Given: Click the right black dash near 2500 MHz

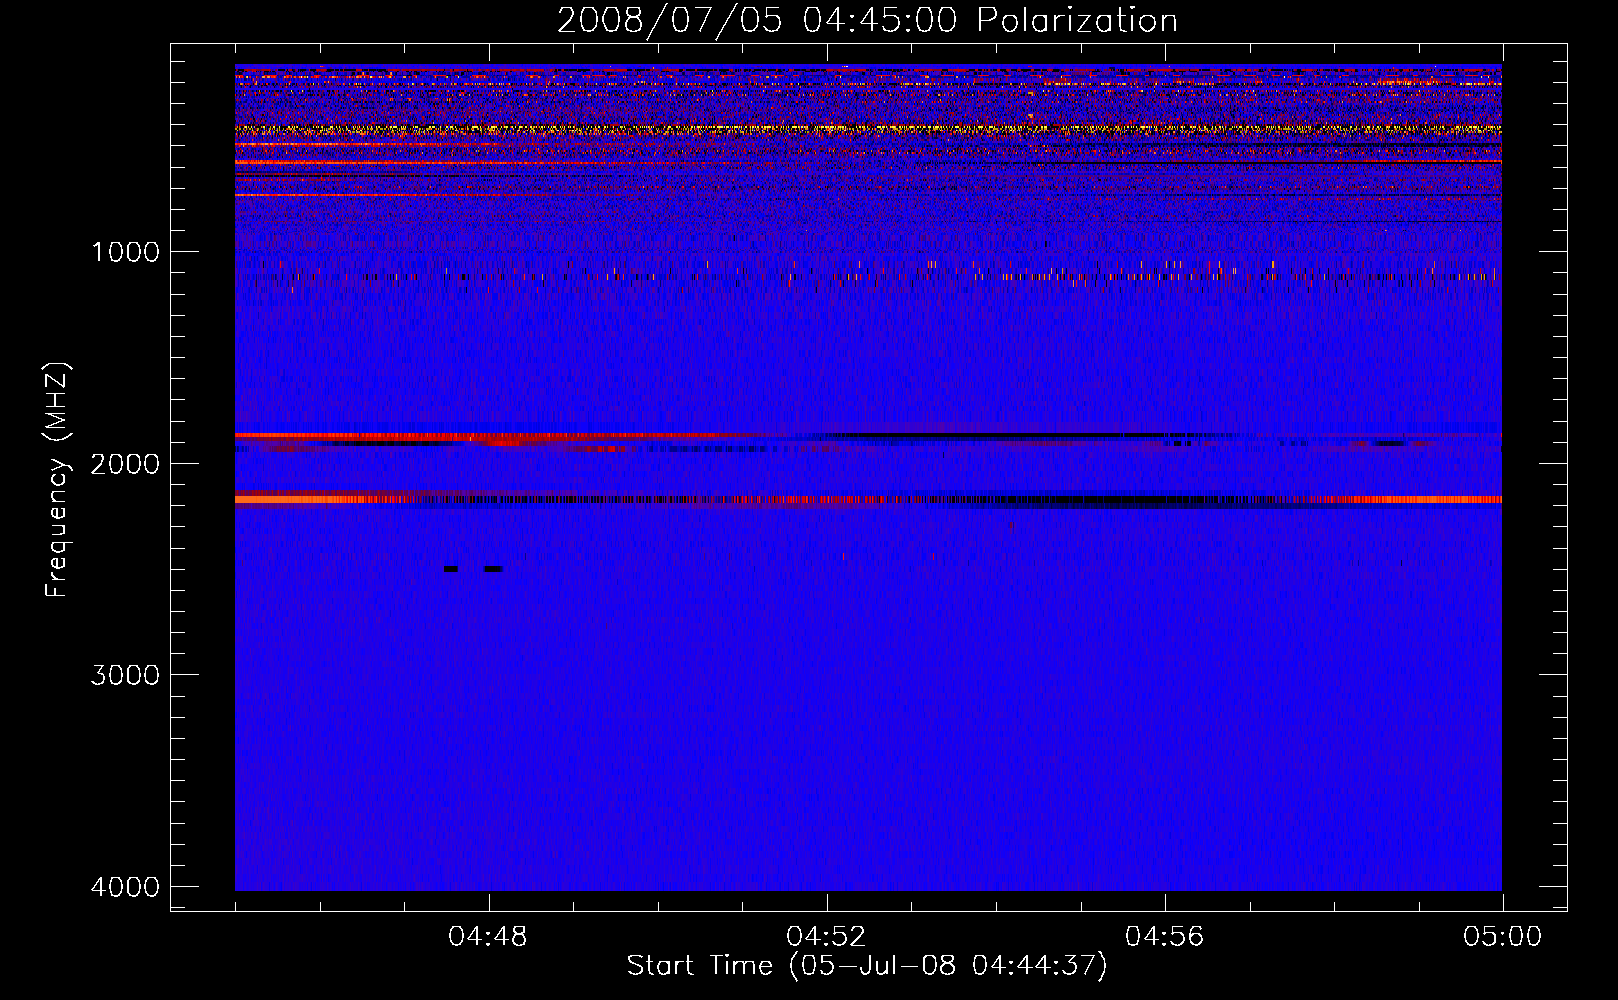Looking at the screenshot, I should click(493, 569).
